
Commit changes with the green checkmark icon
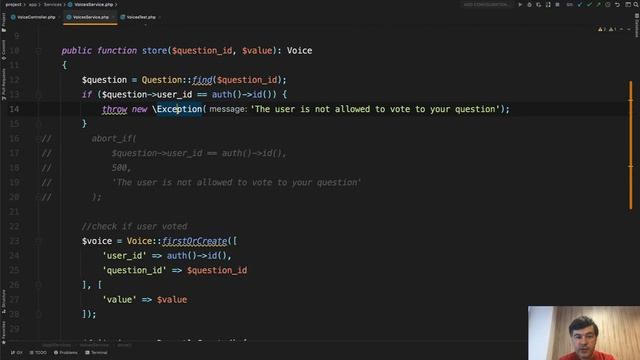point(589,4)
